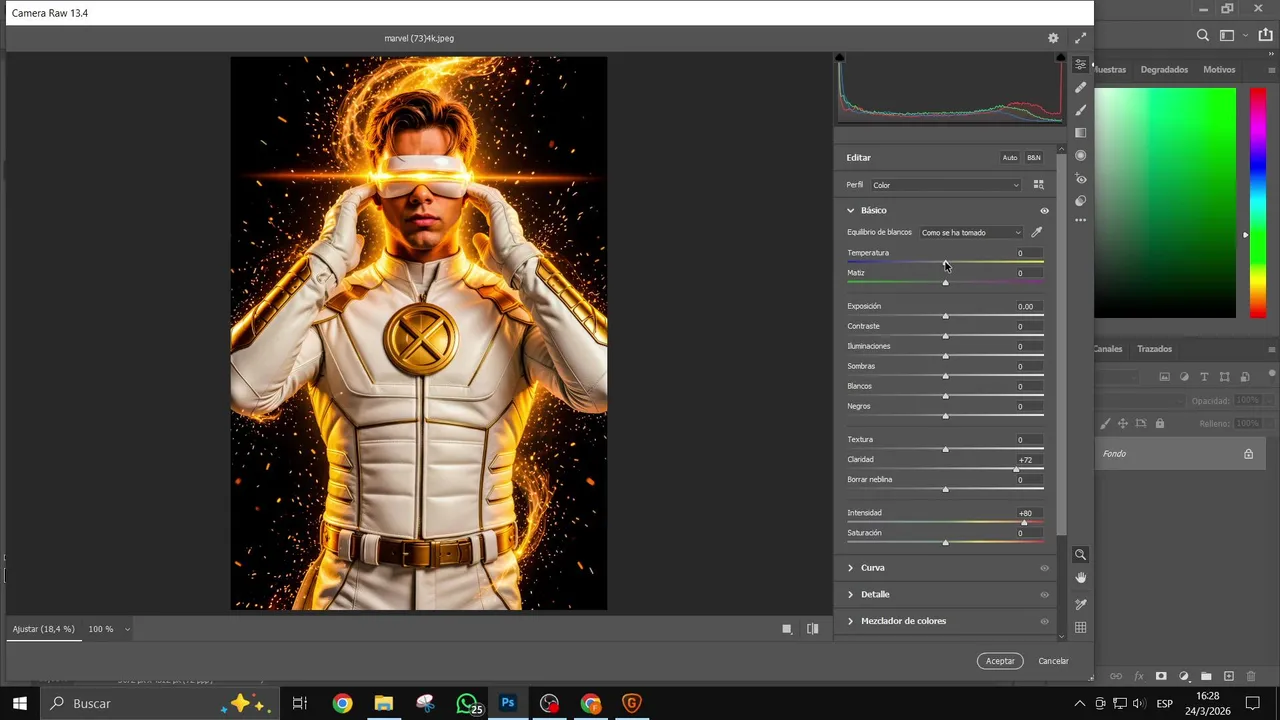Apply Auto adjustments button

click(1010, 157)
